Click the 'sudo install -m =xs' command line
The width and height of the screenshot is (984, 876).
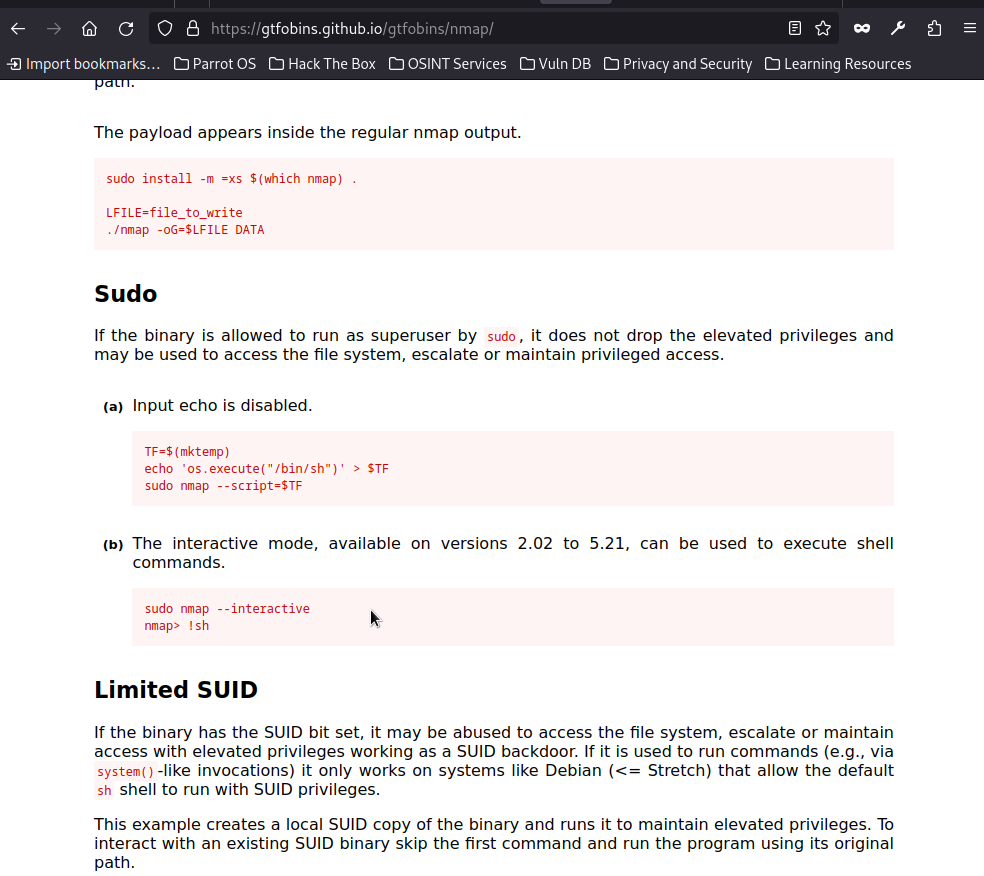231,179
